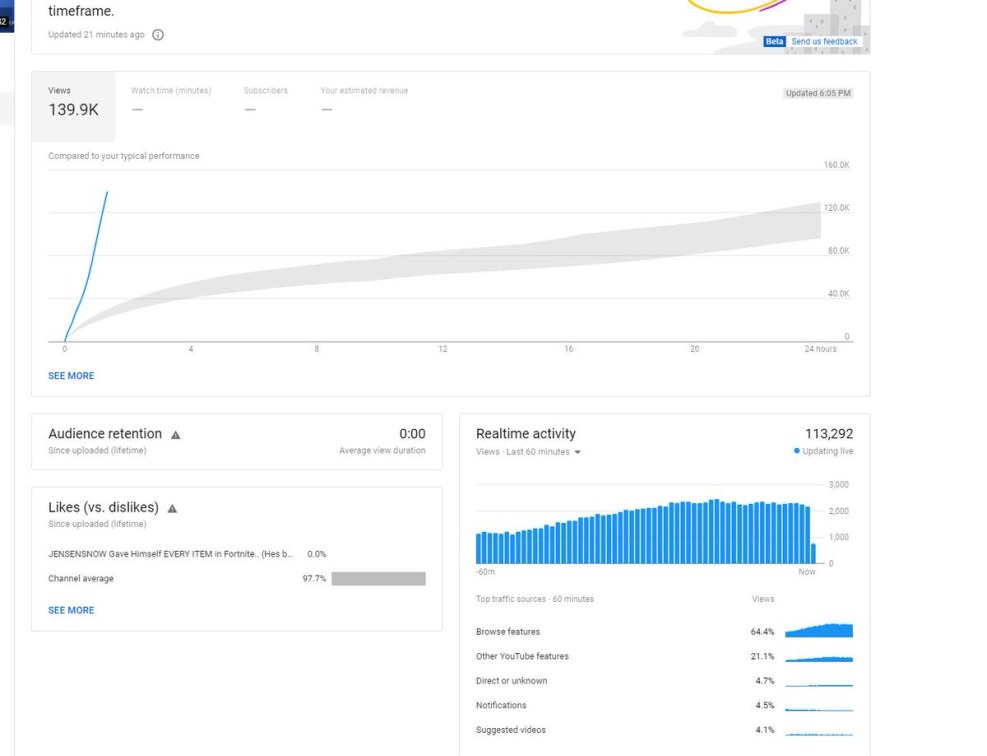Viewport: 987px width, 756px height.
Task: Open the Browse features sparkline chart
Action: point(818,631)
